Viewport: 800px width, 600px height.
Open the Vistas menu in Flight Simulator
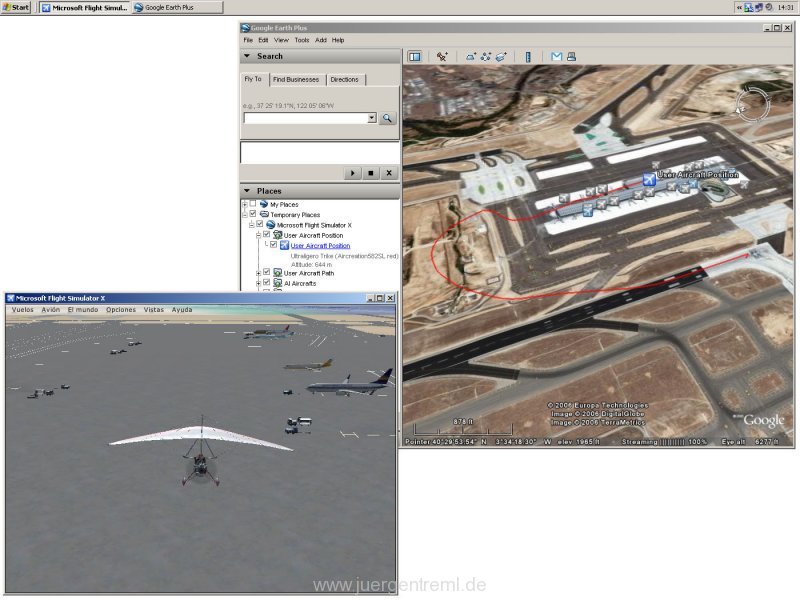tap(154, 310)
